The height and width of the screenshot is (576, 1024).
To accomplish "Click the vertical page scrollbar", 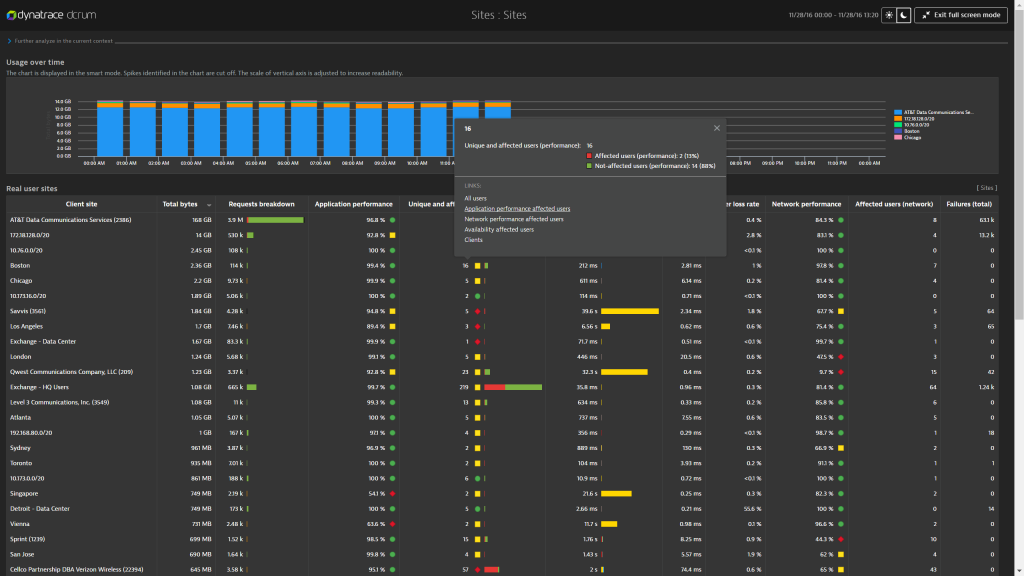I will 1019,163.
